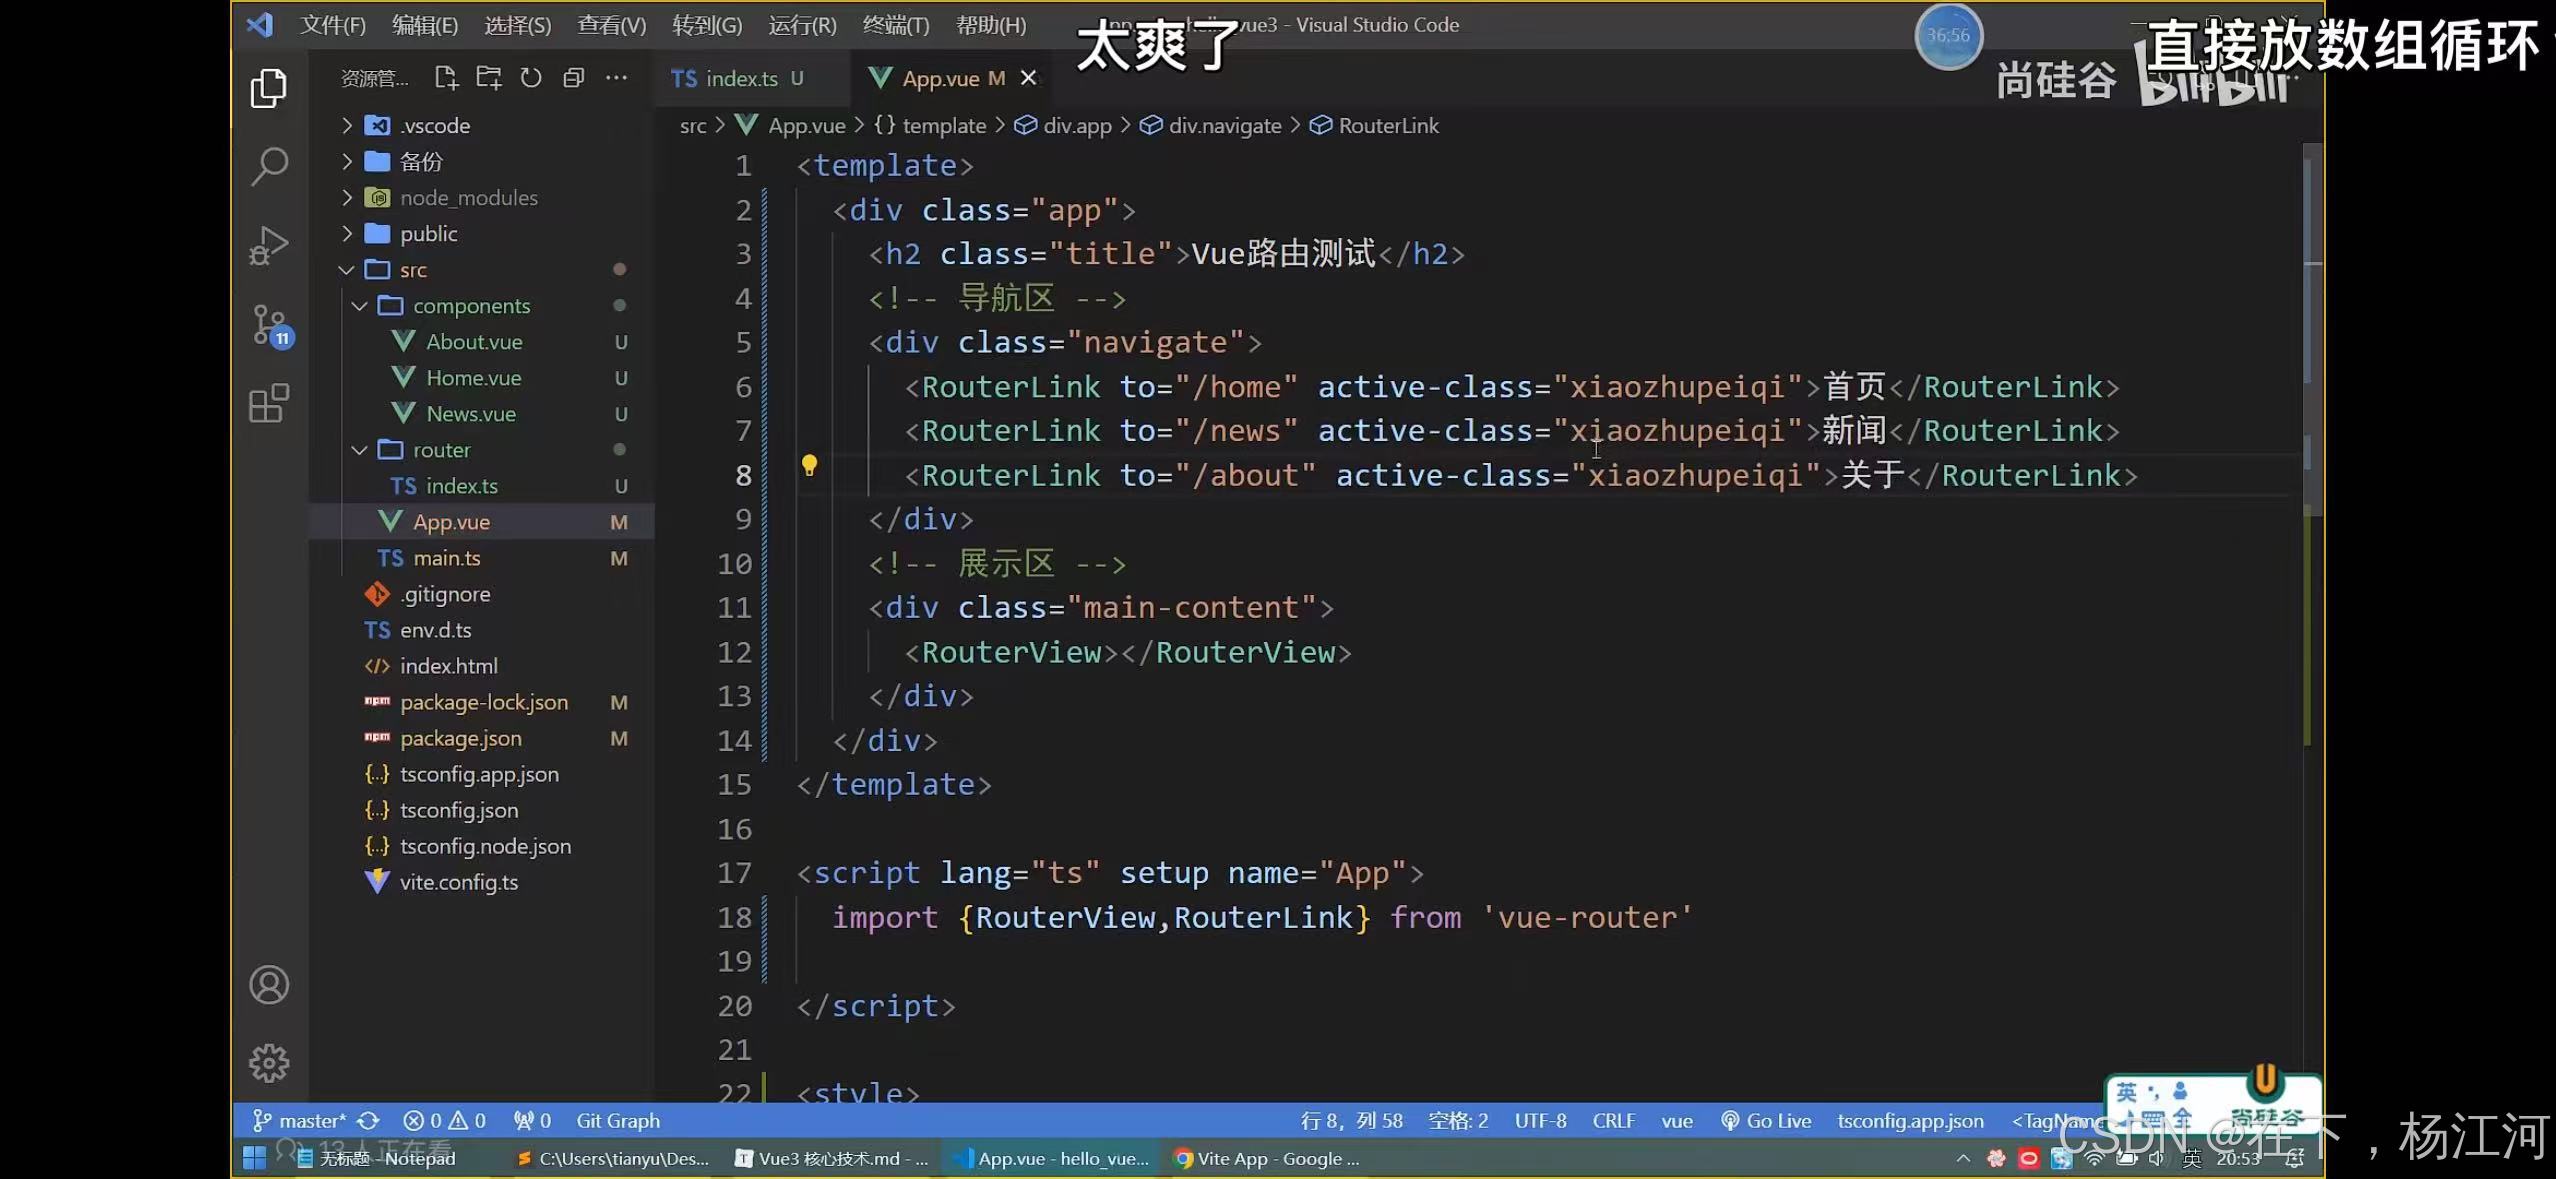Open explorer more actions ellipsis
This screenshot has width=2556, height=1179.
[x=617, y=78]
